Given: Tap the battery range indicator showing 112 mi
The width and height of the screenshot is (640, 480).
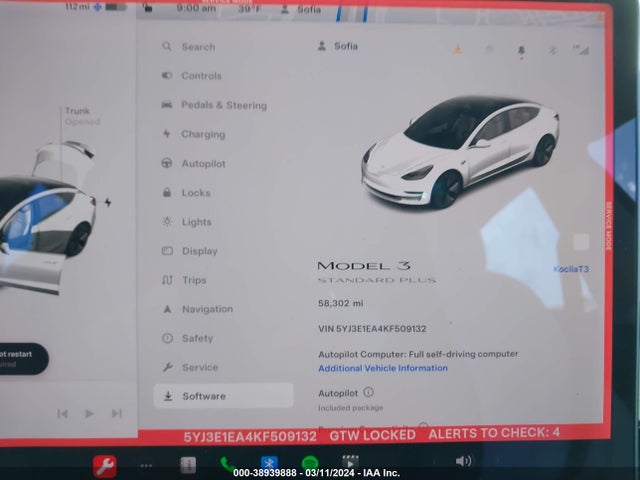Looking at the screenshot, I should point(96,7).
